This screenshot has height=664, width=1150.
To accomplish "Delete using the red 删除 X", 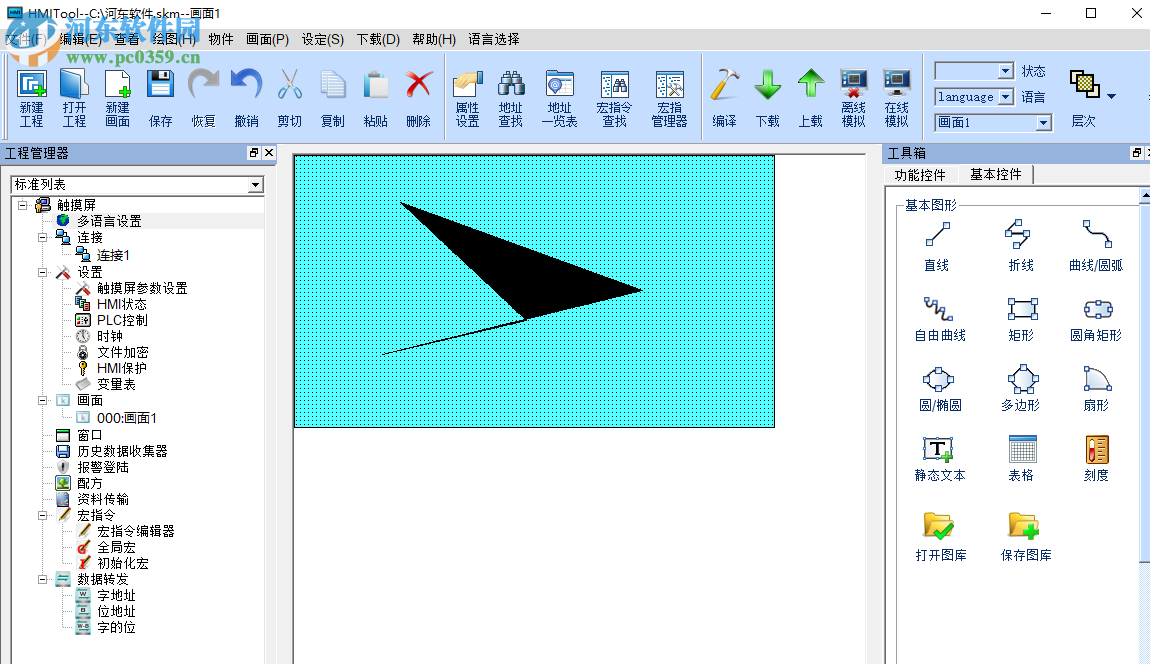I will pos(419,98).
